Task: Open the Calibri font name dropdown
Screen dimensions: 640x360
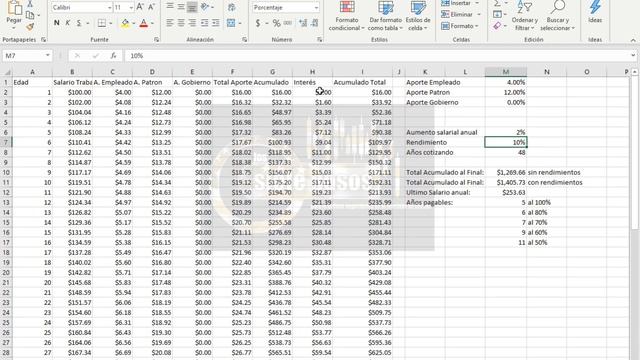Action: pyautogui.click(x=110, y=7)
